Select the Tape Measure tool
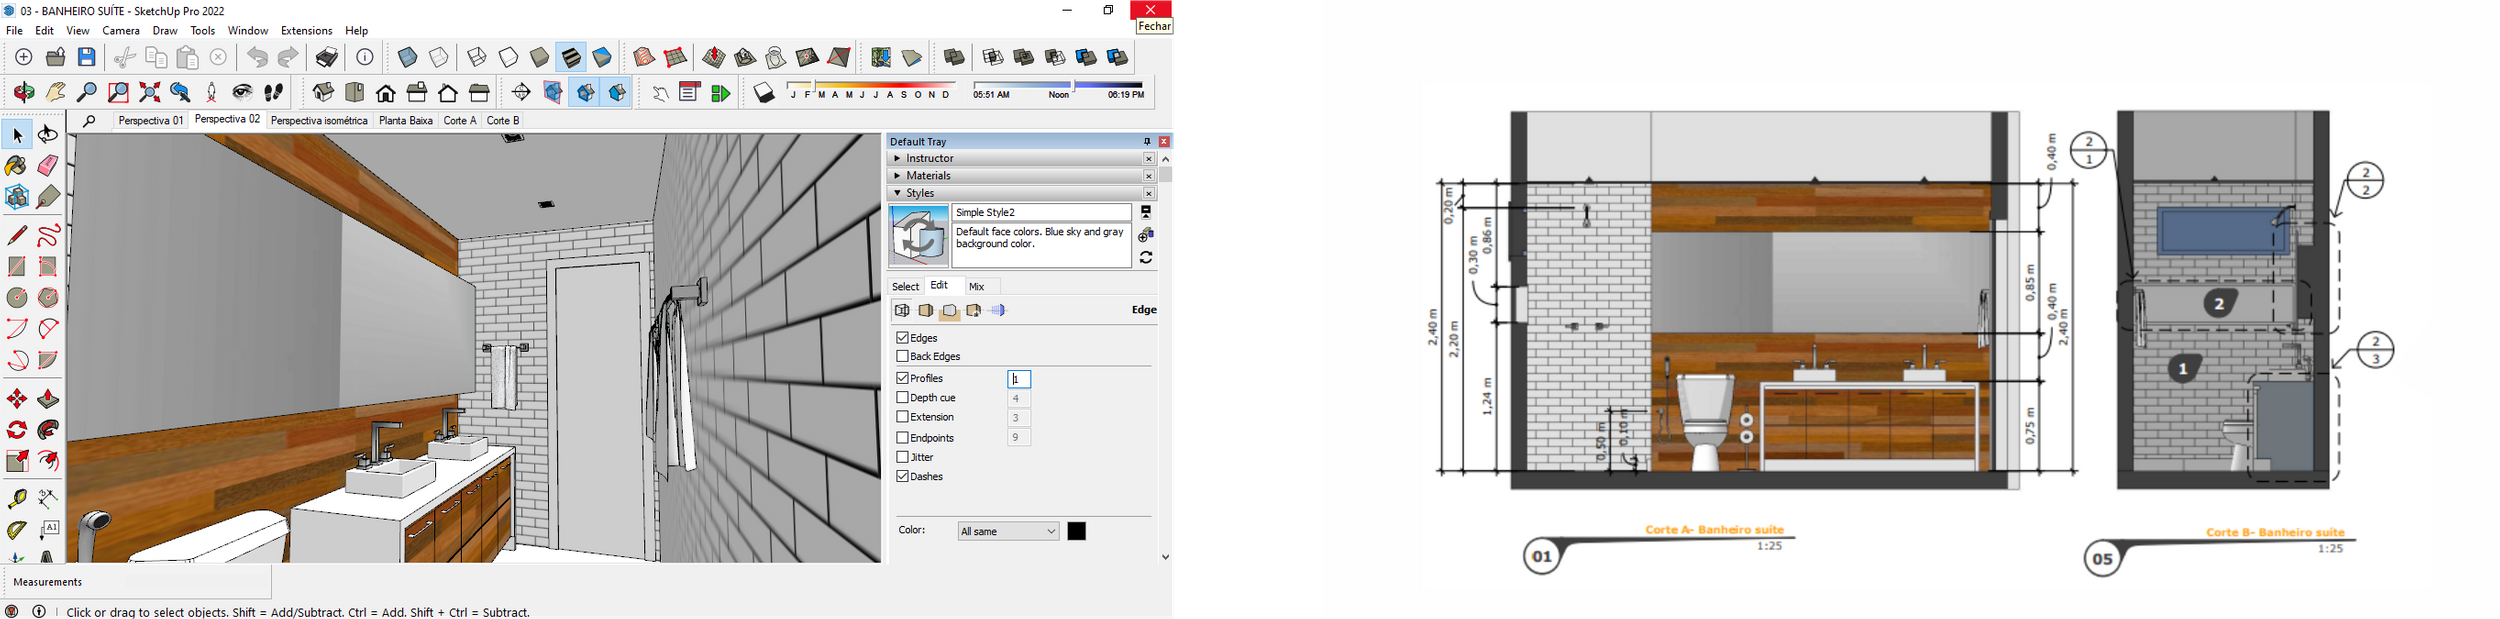 pos(17,498)
